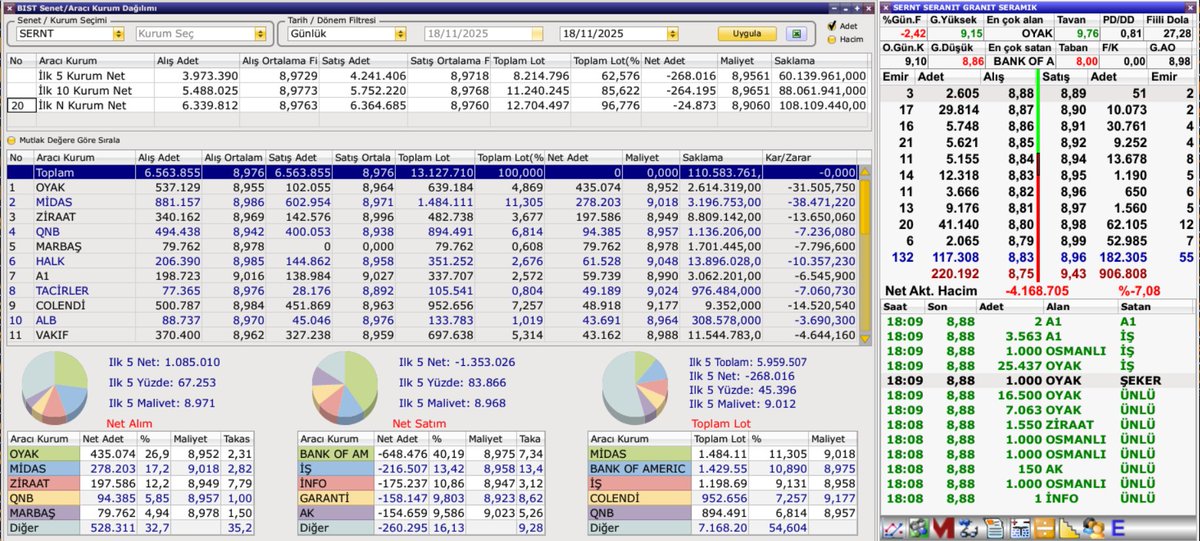
Task: Click the two people icon in bottom toolbar
Action: (x=1094, y=528)
